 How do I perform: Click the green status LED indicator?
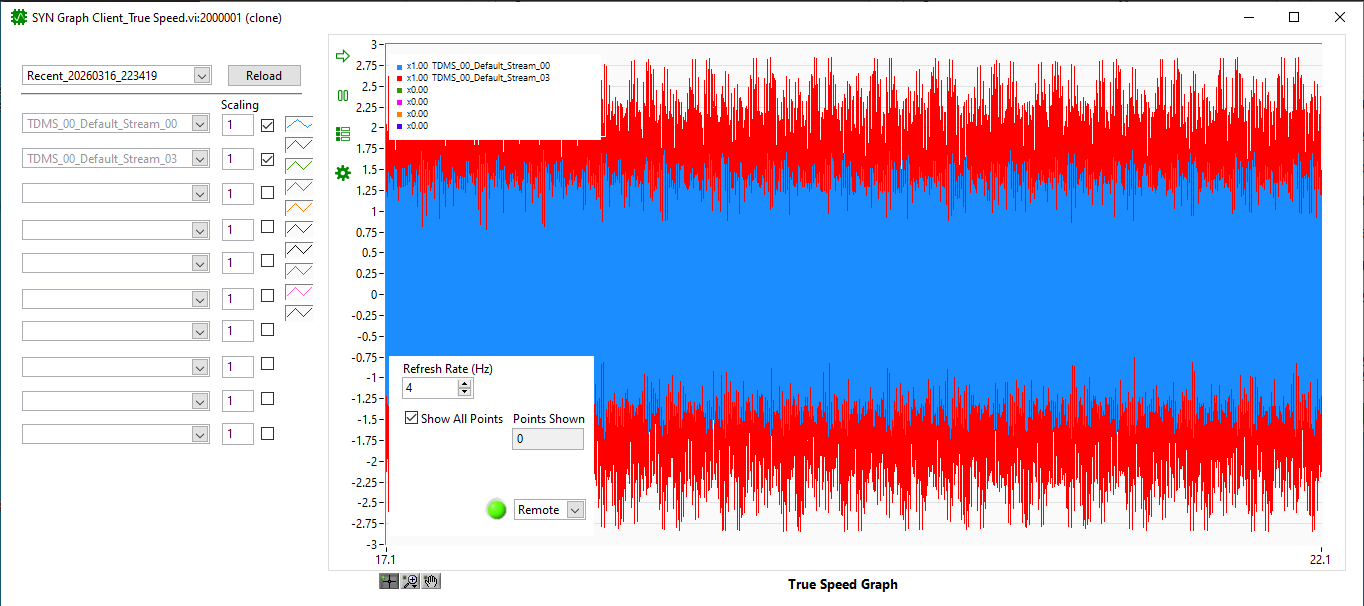click(497, 510)
